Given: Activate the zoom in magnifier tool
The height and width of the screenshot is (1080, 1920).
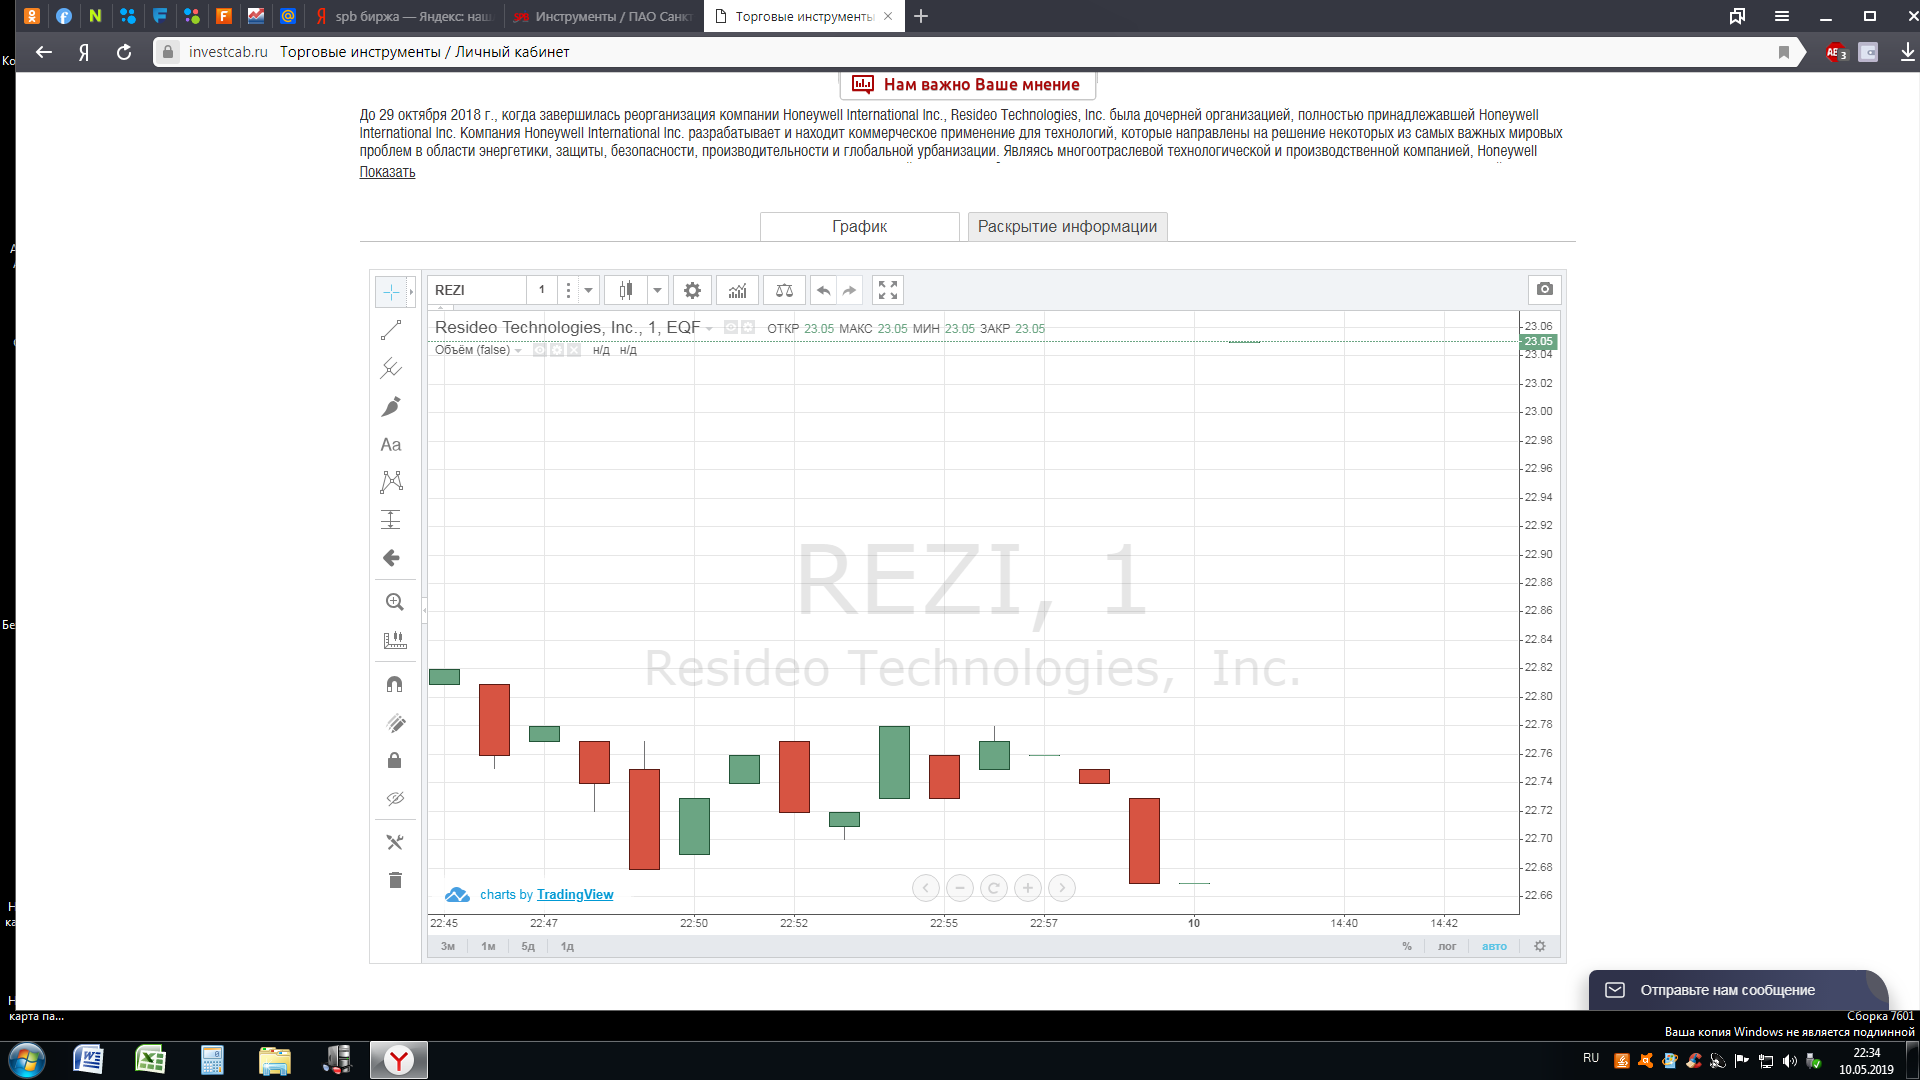Looking at the screenshot, I should coord(395,602).
